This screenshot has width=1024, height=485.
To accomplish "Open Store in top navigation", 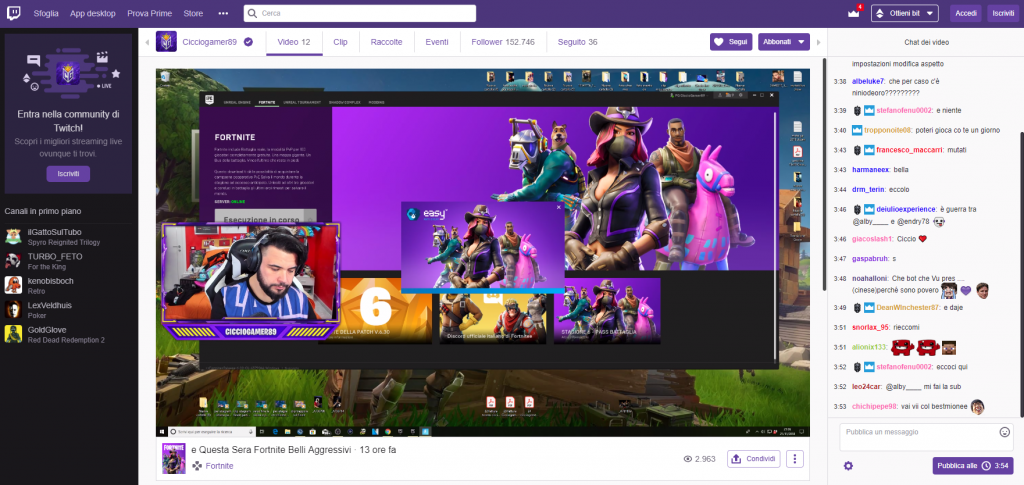I will [x=193, y=14].
